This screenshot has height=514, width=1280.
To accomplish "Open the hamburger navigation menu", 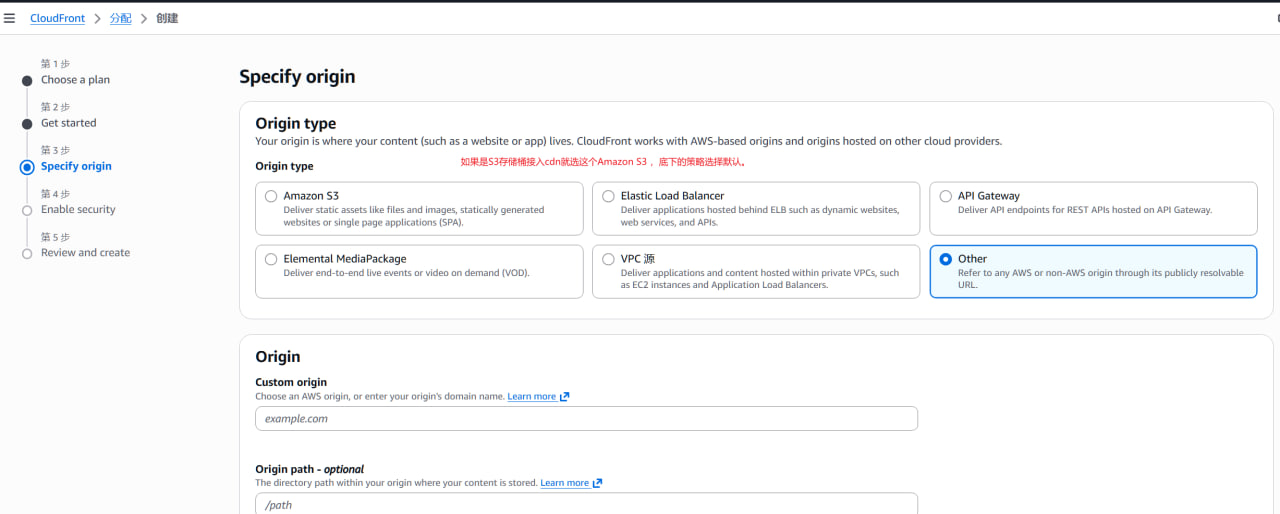I will [x=10, y=18].
